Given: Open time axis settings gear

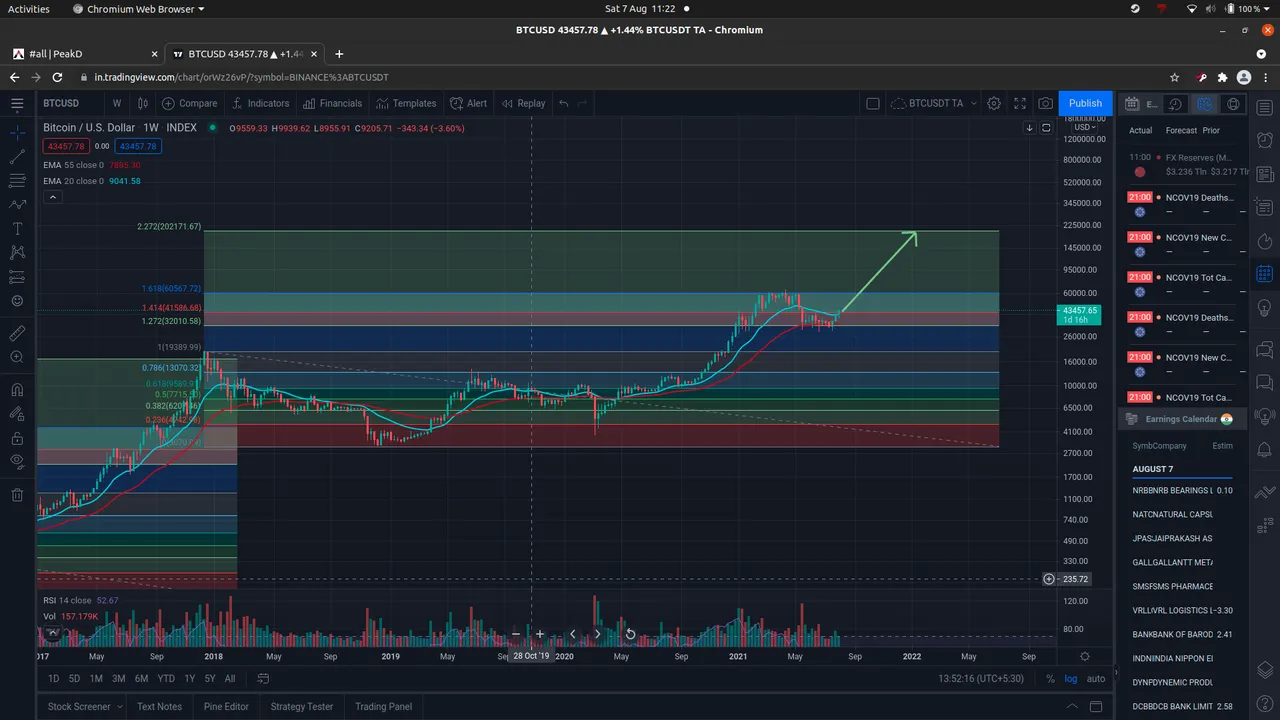Looking at the screenshot, I should 1085,656.
